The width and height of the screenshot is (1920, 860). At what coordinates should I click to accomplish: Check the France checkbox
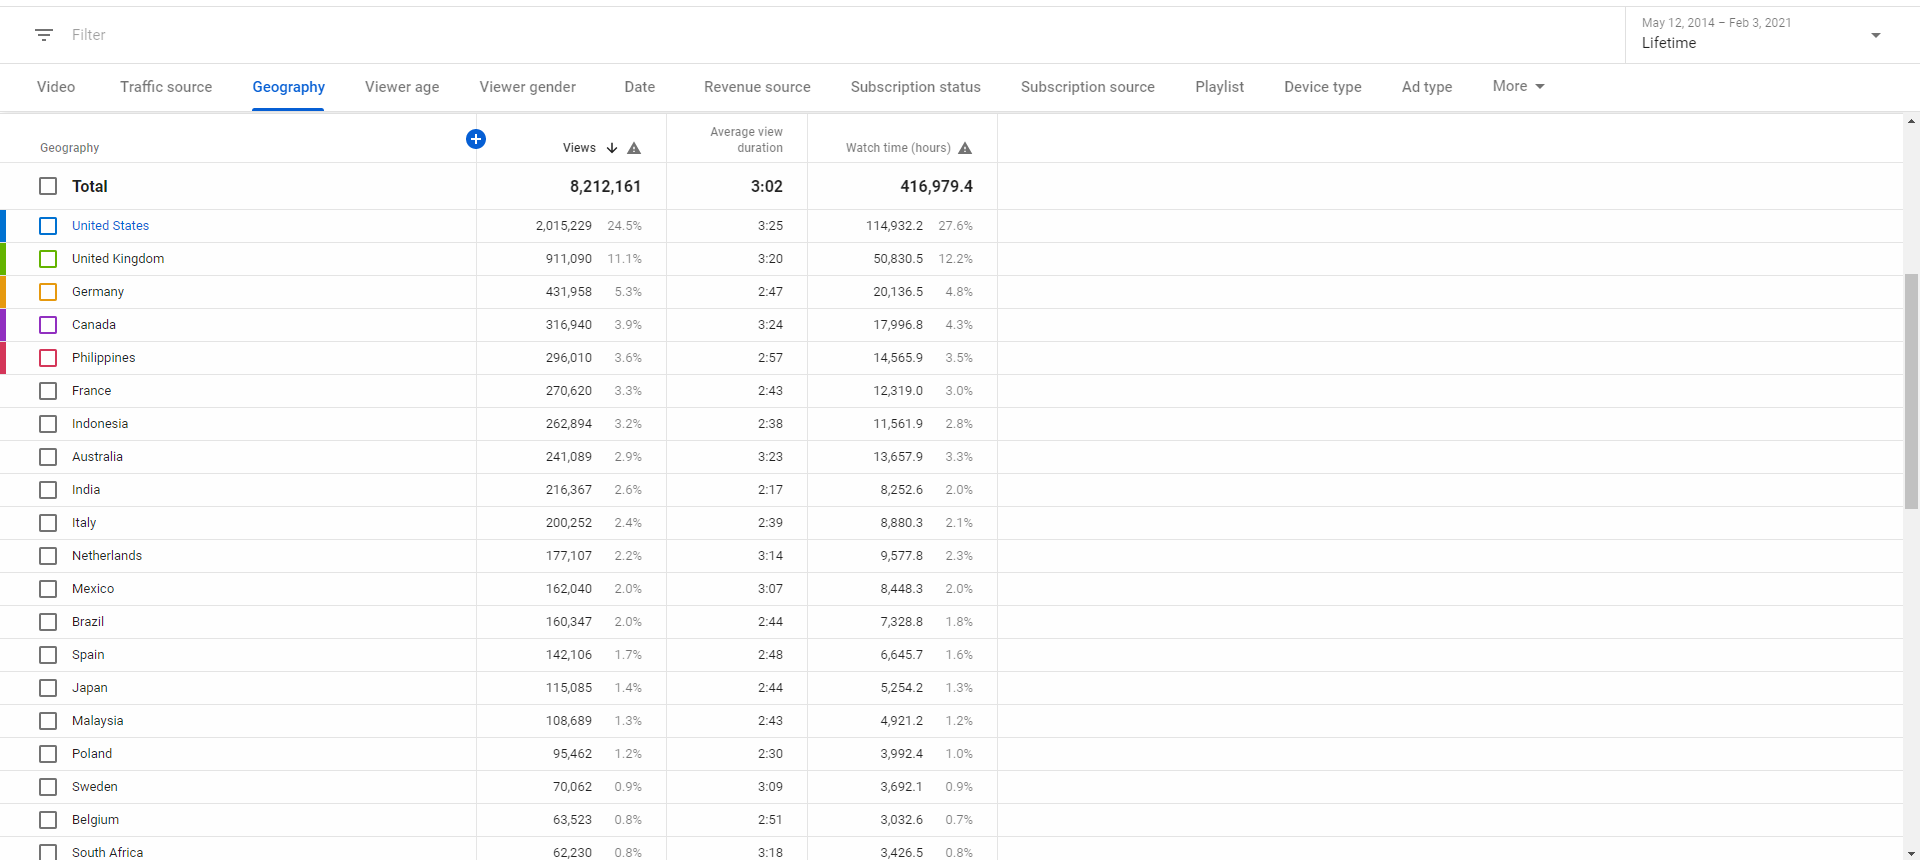click(x=48, y=391)
